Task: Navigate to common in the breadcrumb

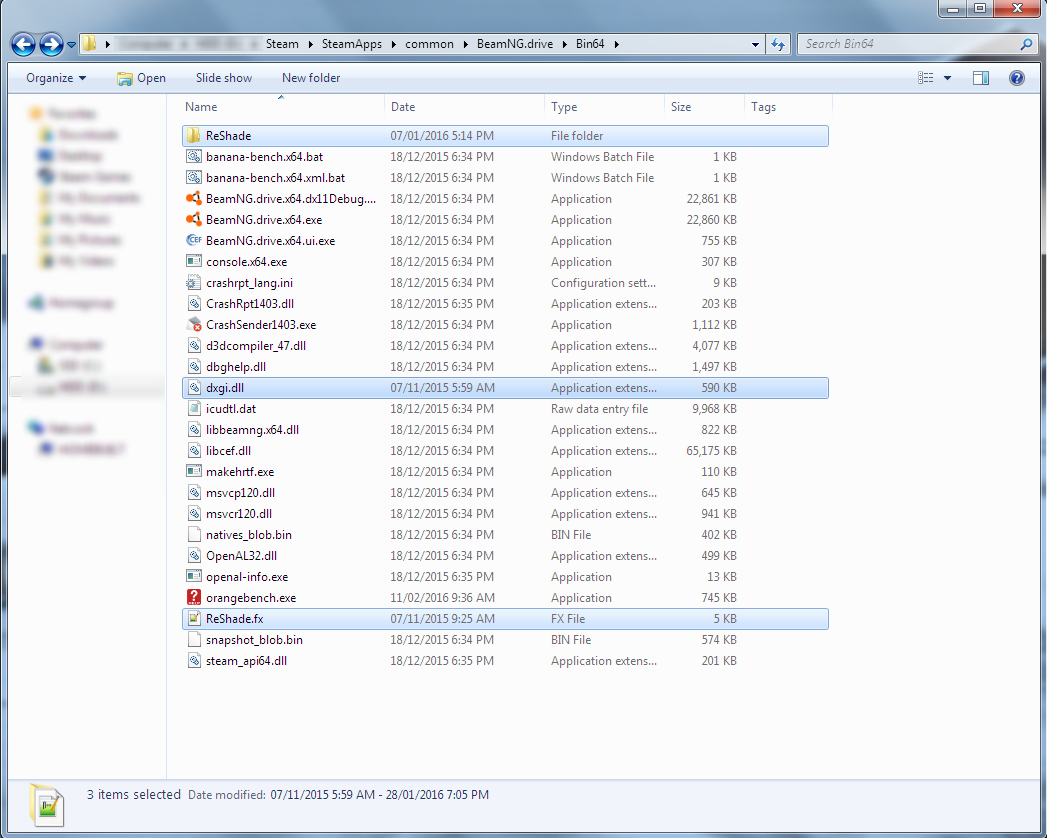Action: pyautogui.click(x=429, y=44)
